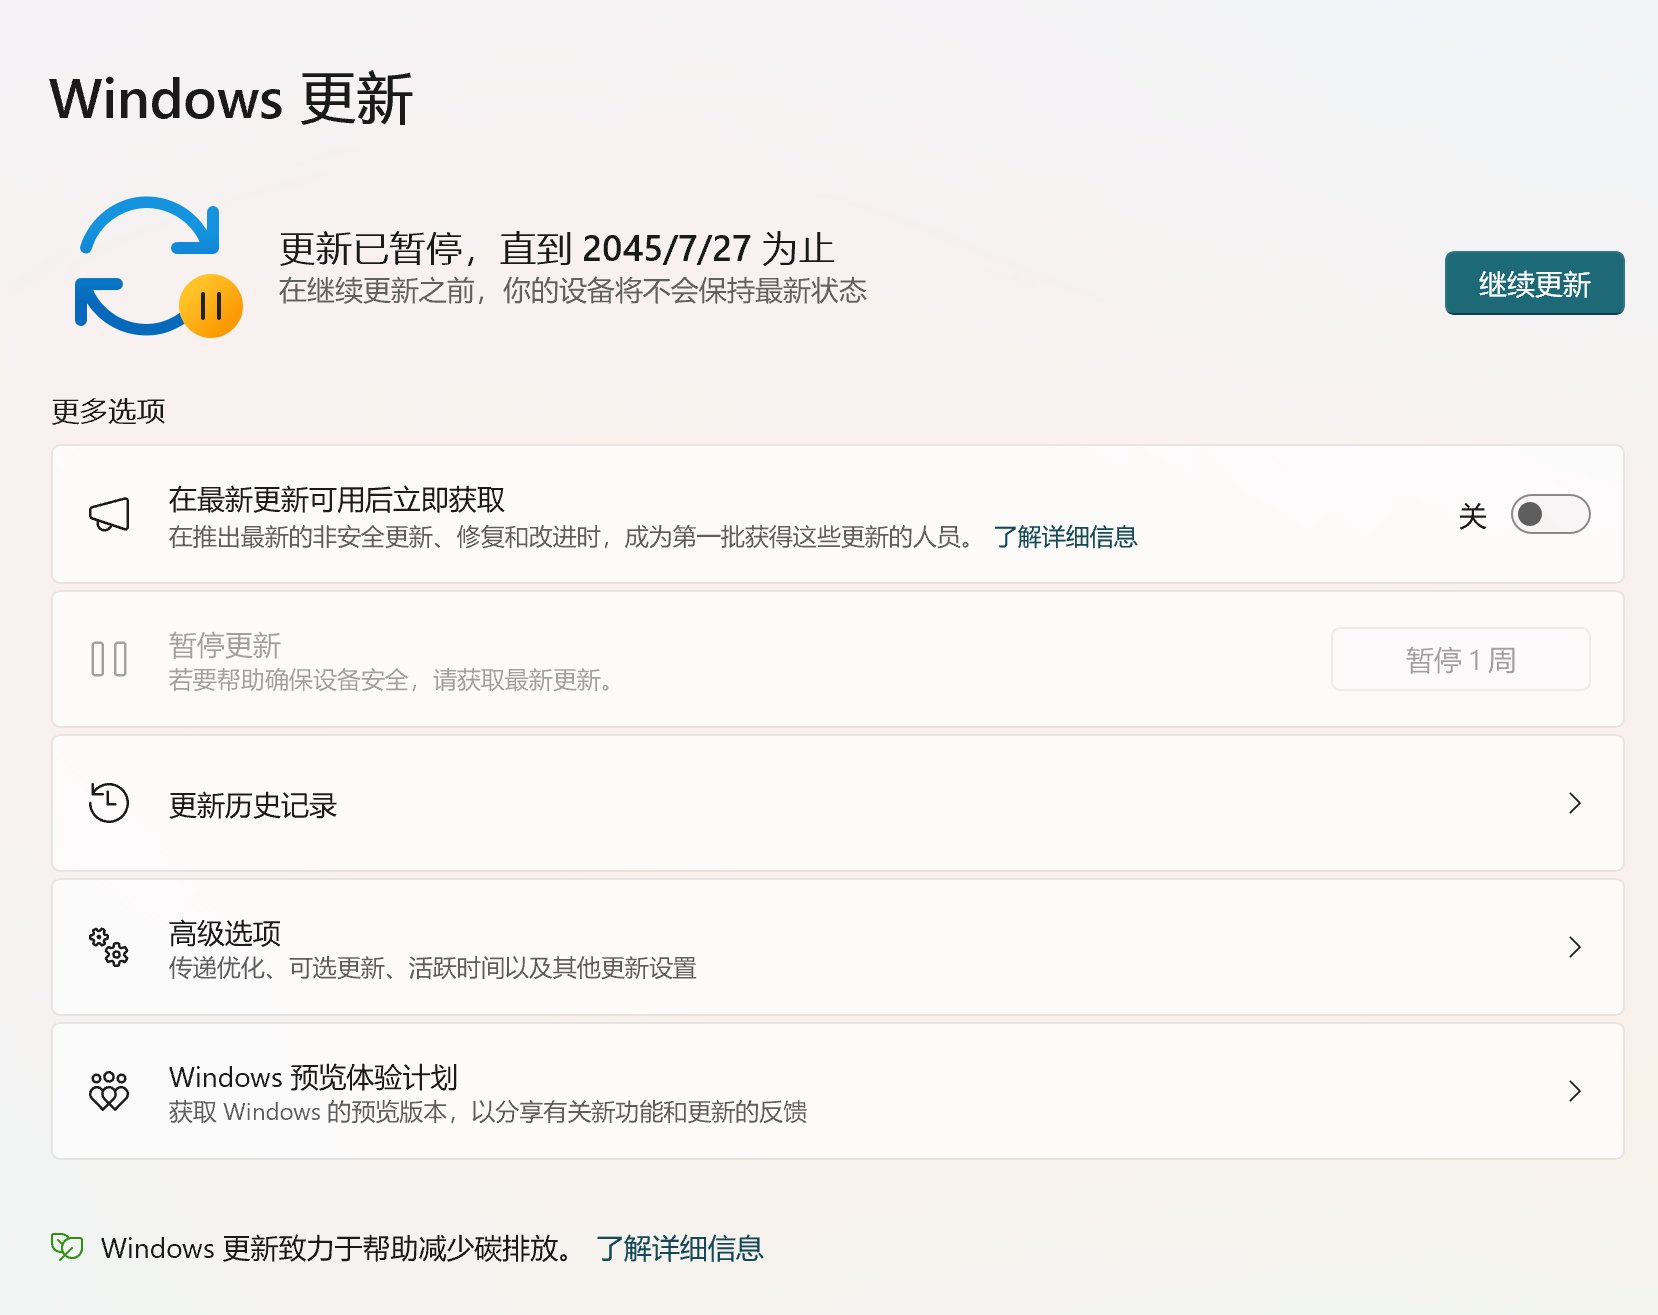This screenshot has height=1315, width=1658.
Task: Click the gears icon for 高级选项
Action: click(109, 947)
